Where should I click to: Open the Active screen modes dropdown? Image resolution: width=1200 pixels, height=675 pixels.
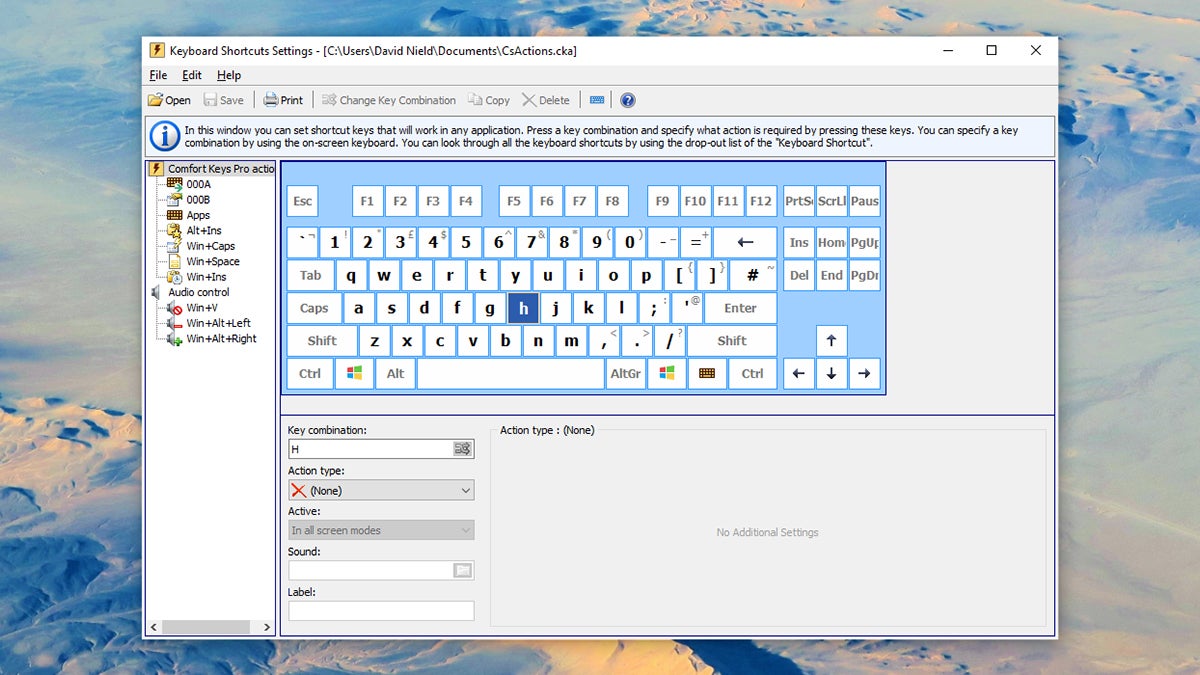381,530
